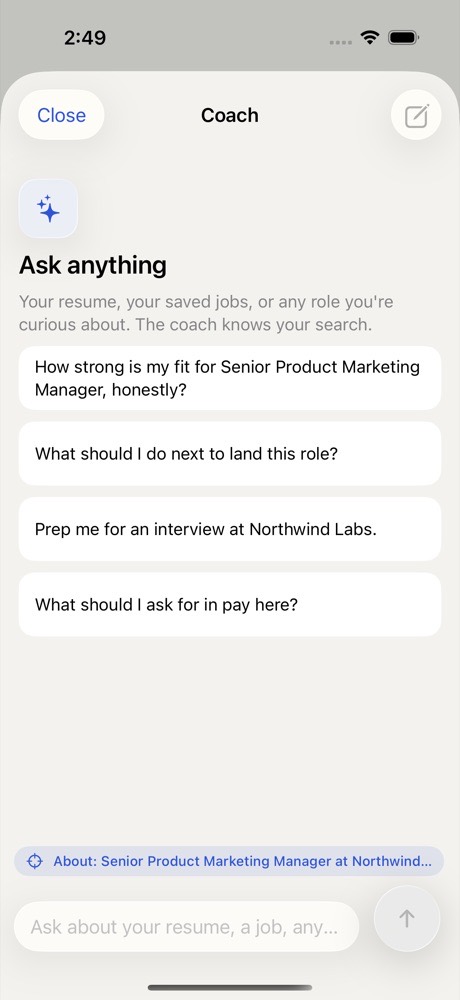Tap the home indicator bar
The width and height of the screenshot is (460, 1000).
click(230, 988)
